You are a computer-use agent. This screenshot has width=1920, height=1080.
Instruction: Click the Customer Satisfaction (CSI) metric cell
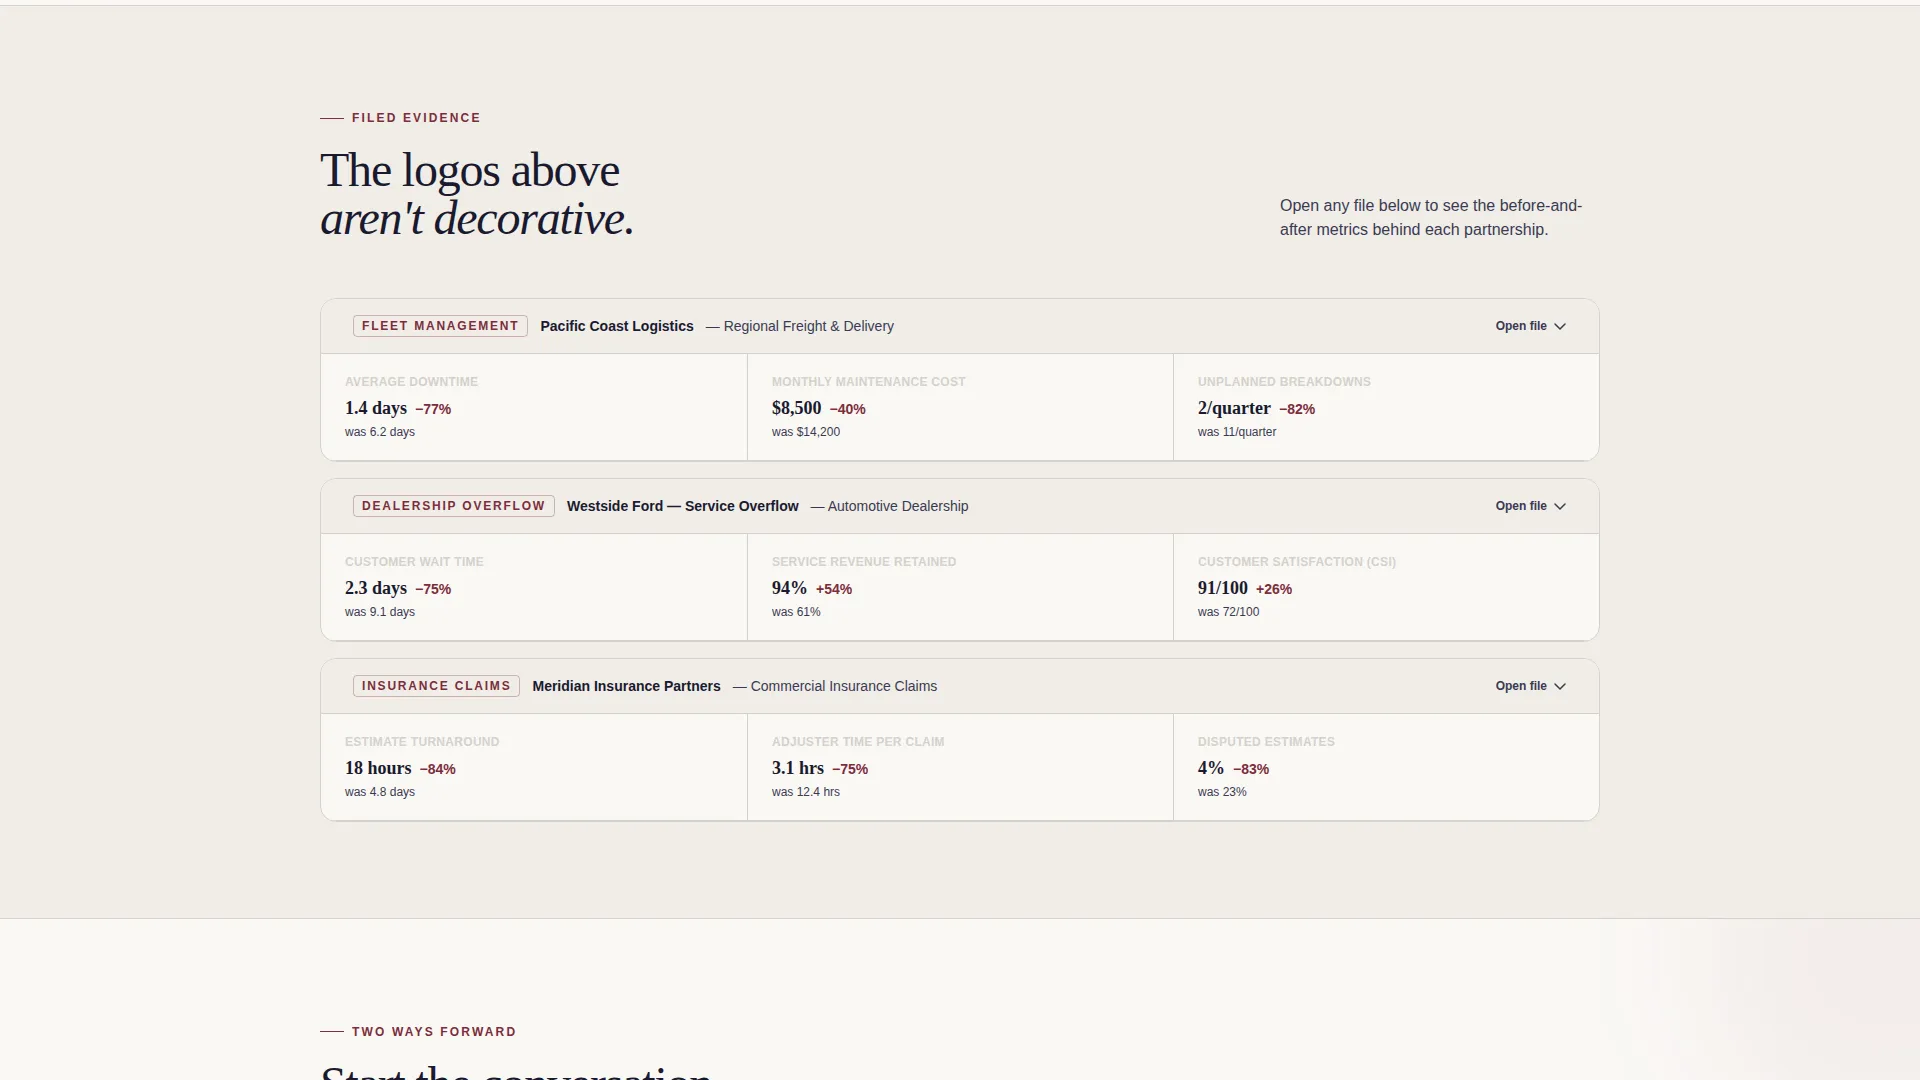pyautogui.click(x=1386, y=587)
